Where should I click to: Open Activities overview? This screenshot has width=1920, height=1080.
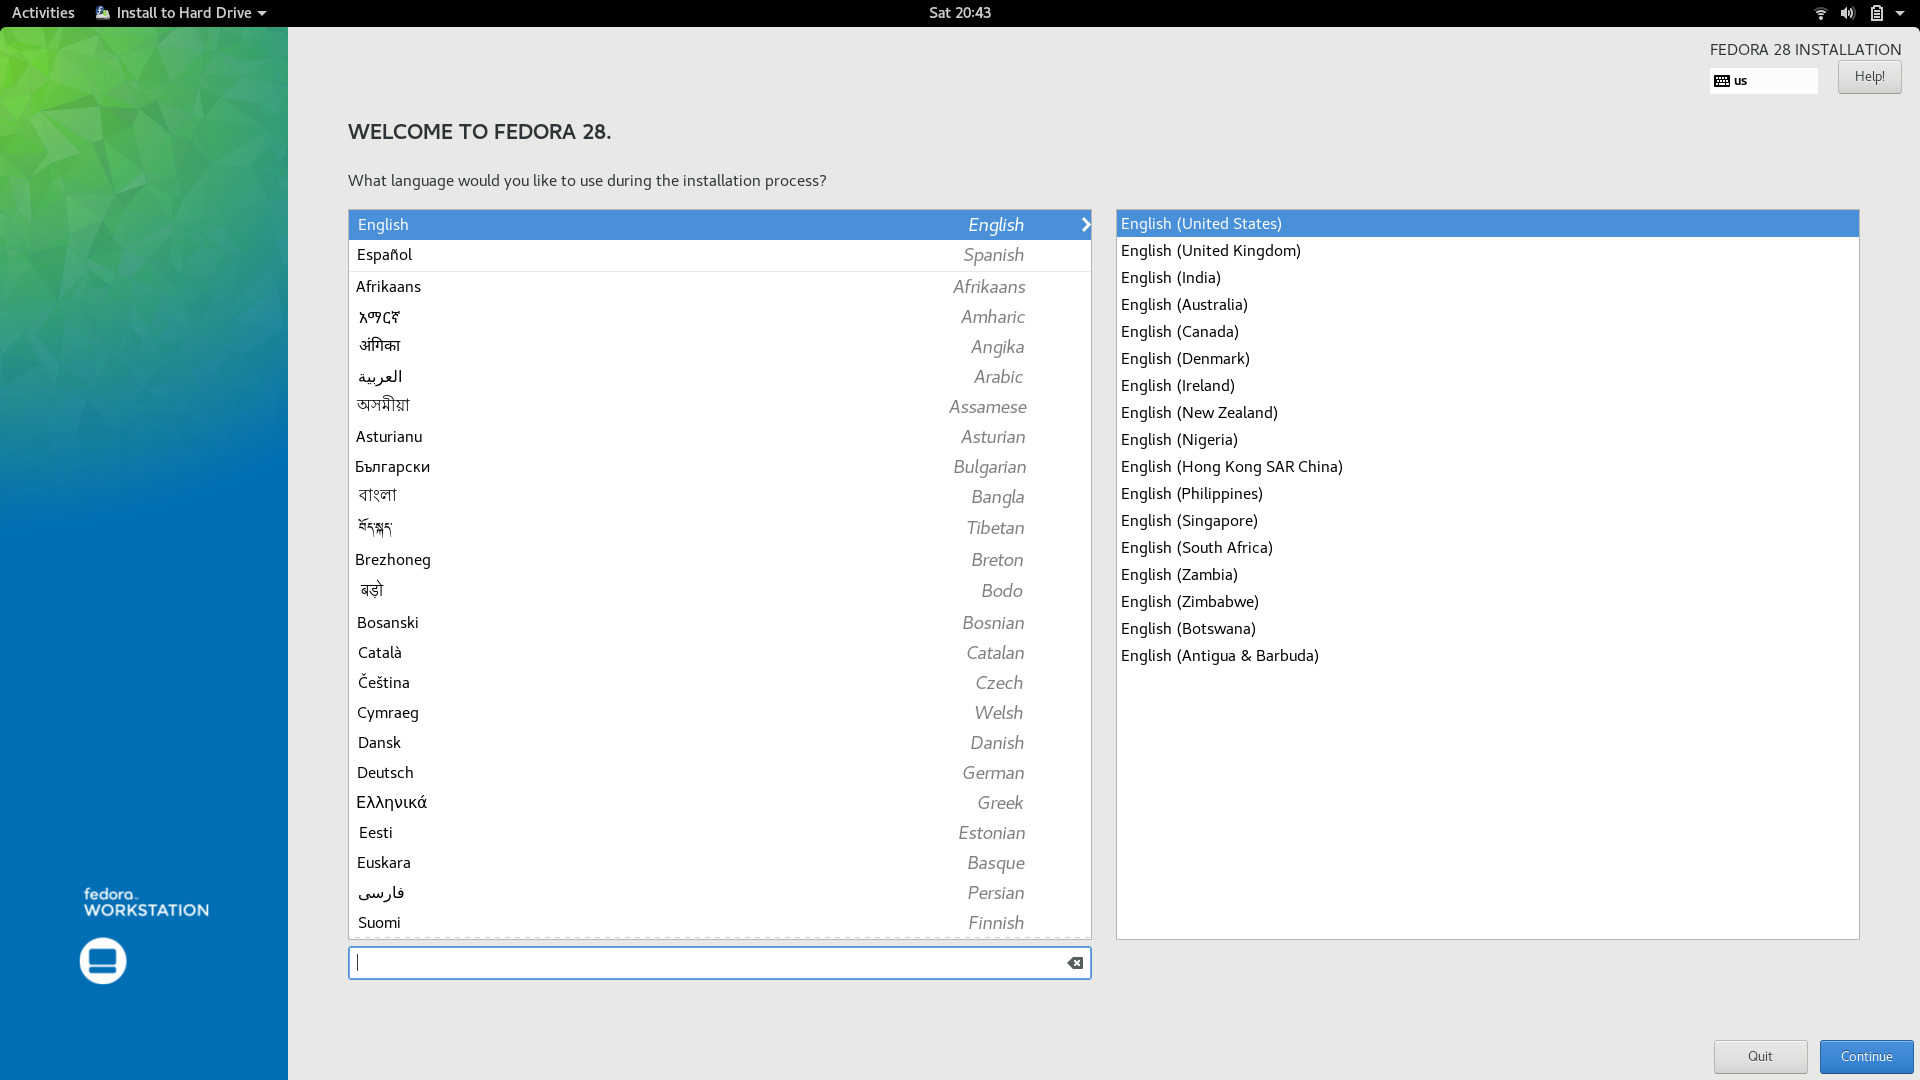[43, 13]
